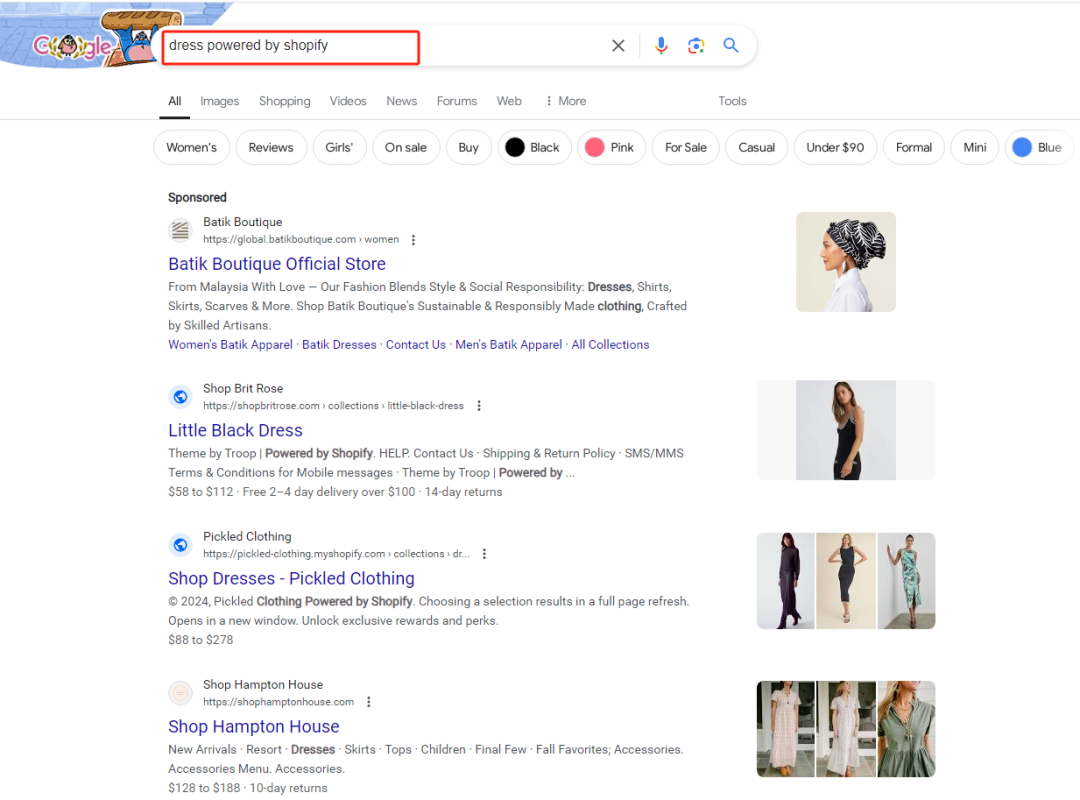Image resolution: width=1080 pixels, height=800 pixels.
Task: Select the Pink color filter chip
Action: click(610, 147)
